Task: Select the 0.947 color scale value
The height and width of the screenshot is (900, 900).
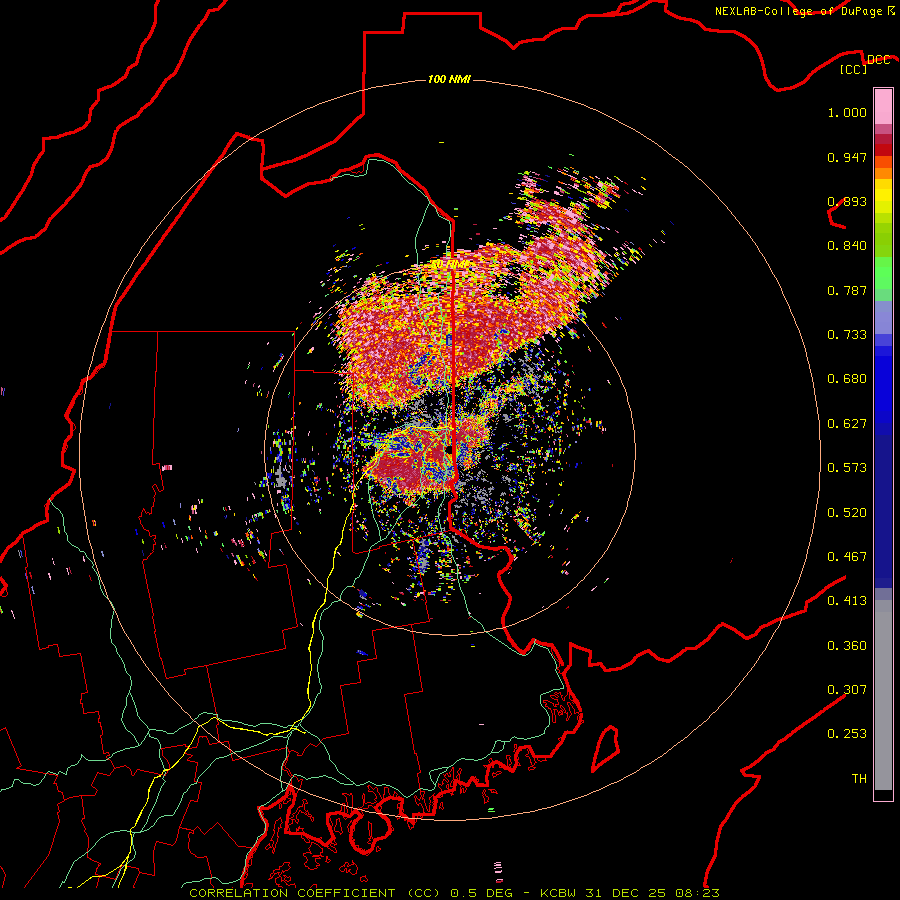Action: coord(847,157)
